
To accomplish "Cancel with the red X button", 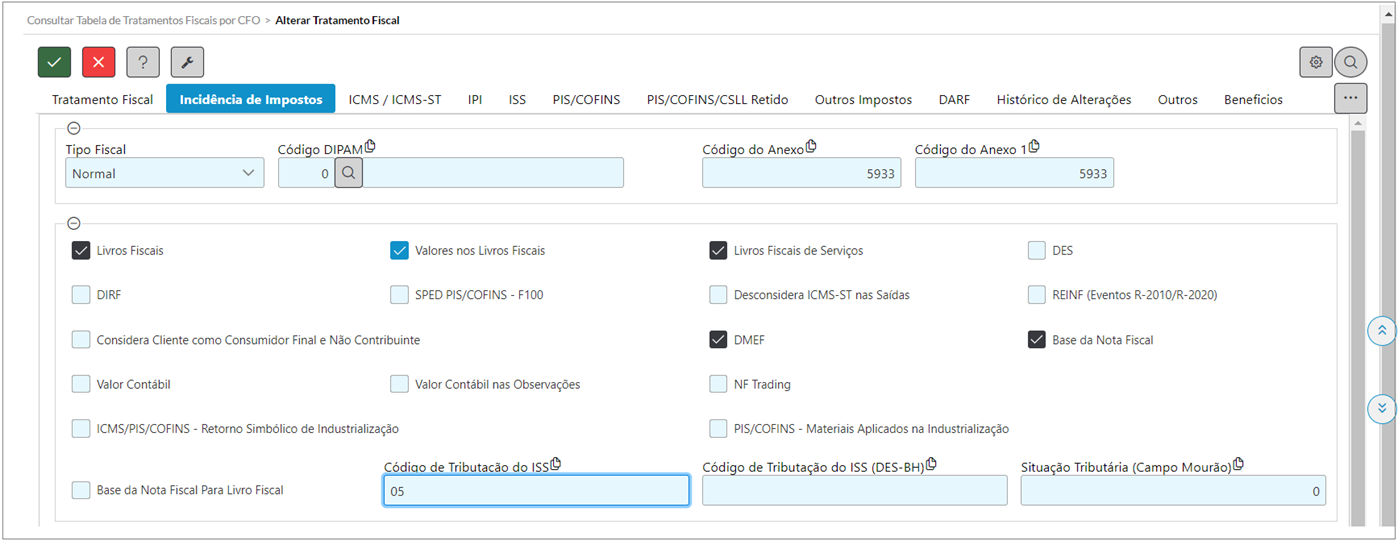I will coord(98,62).
